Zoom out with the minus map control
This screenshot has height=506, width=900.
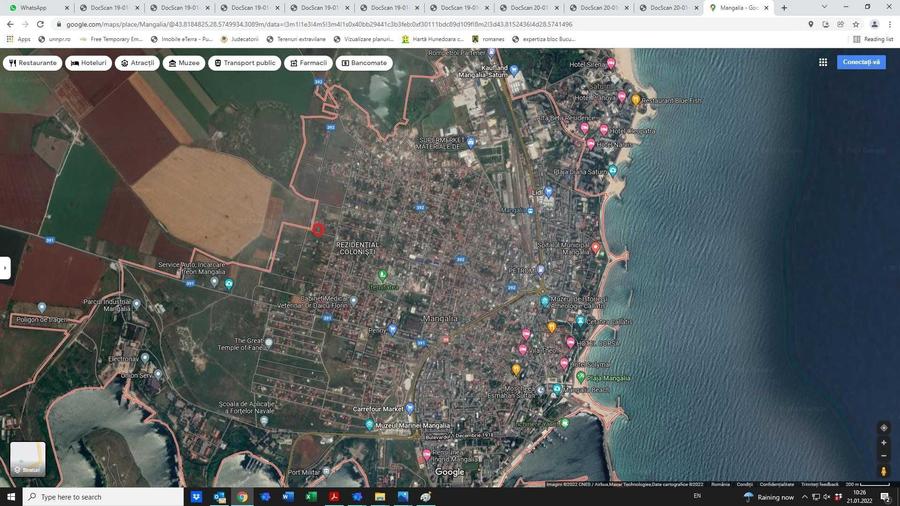(883, 456)
